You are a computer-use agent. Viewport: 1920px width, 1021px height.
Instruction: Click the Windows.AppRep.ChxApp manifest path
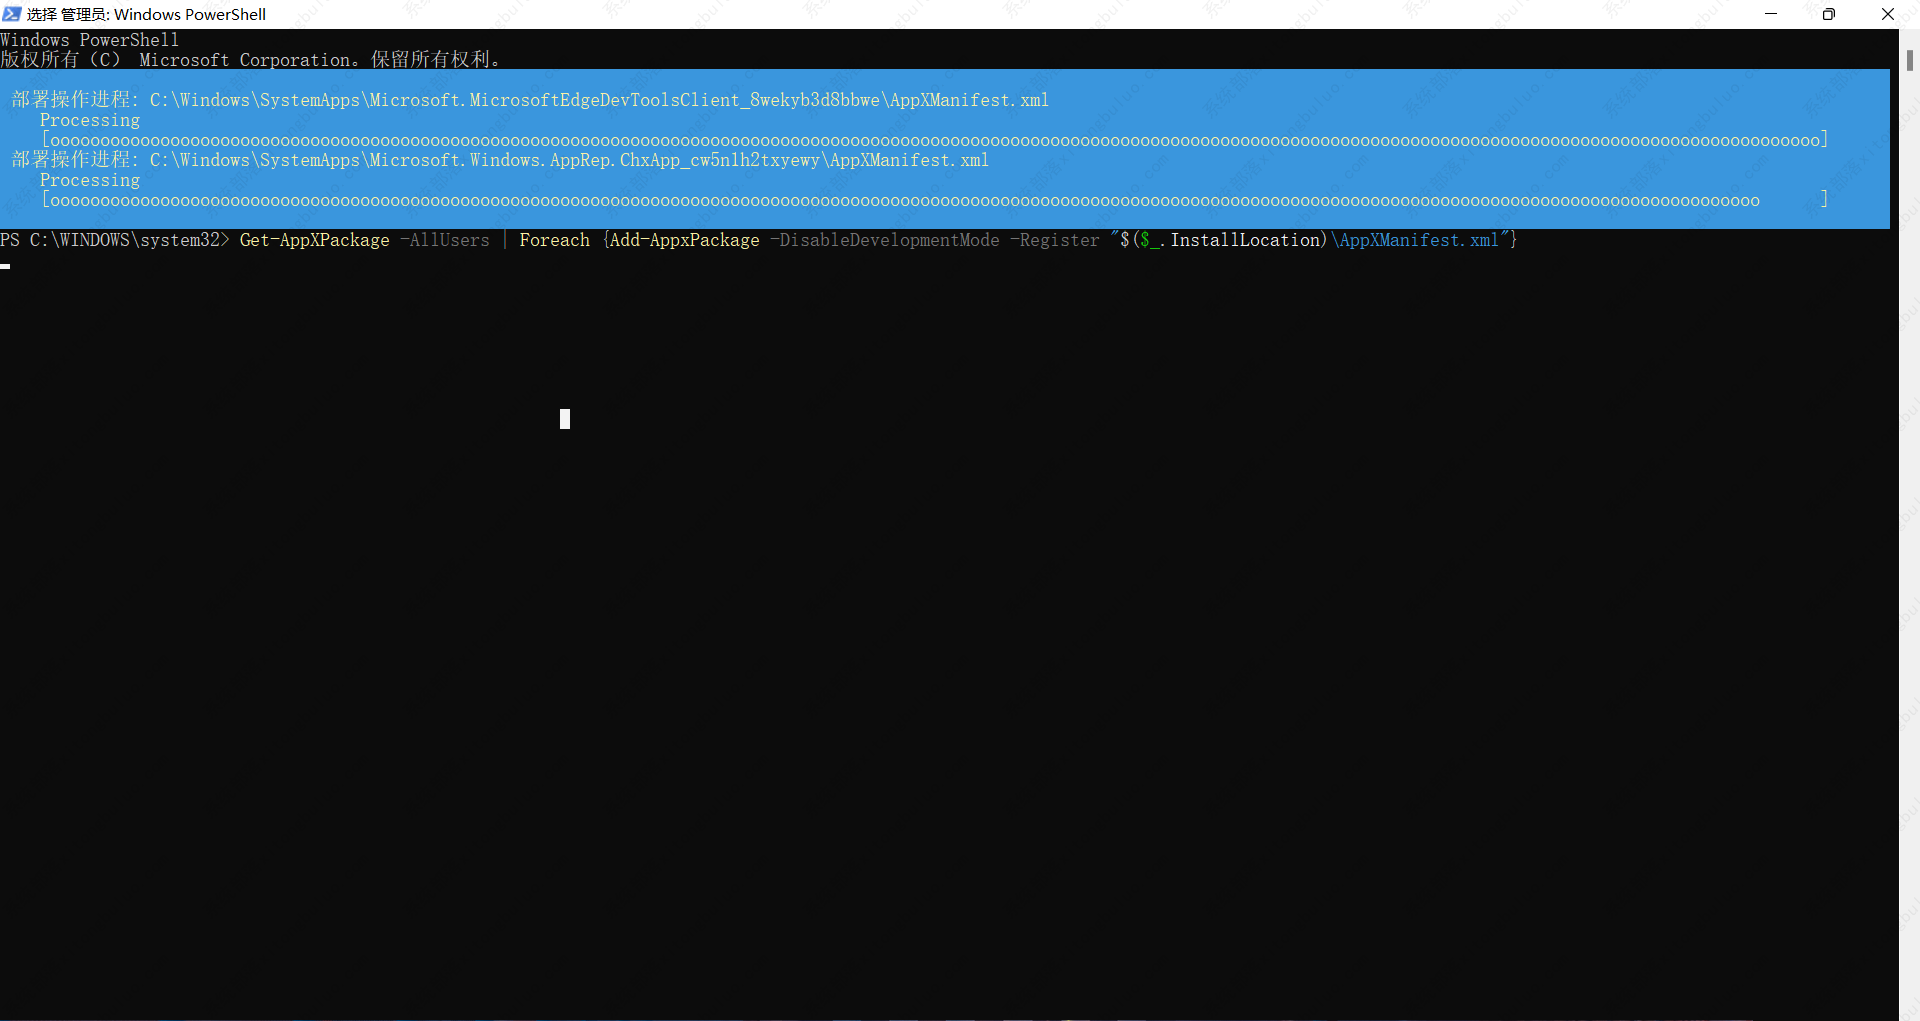click(569, 160)
